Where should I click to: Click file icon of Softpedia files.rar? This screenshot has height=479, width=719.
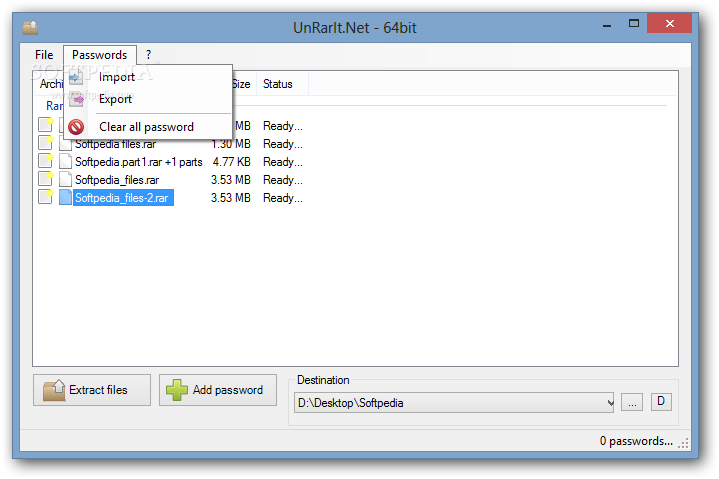(66, 144)
